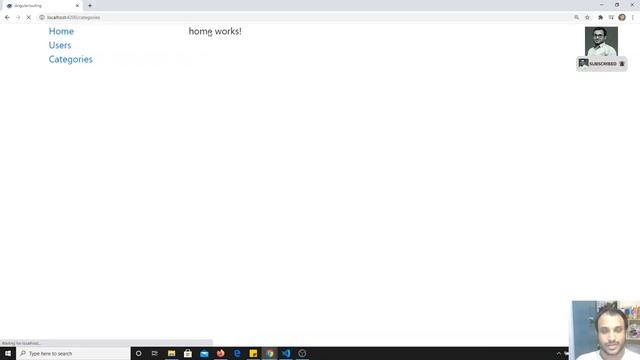Open the media control icon in toolbar
The image size is (640, 360).
611,18
